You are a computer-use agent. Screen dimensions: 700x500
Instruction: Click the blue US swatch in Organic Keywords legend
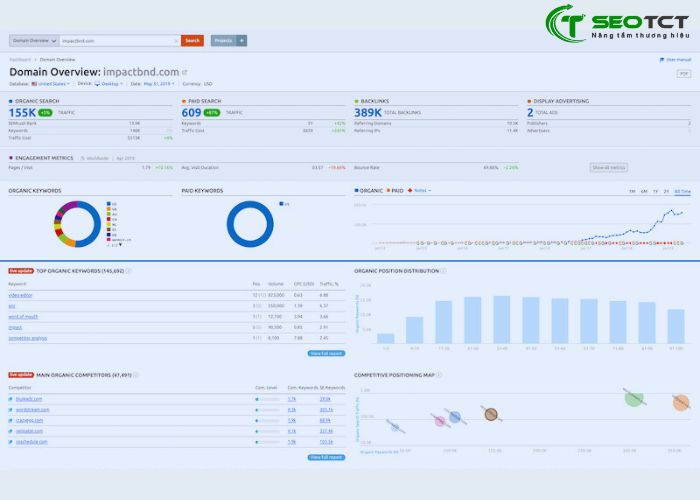pos(108,204)
